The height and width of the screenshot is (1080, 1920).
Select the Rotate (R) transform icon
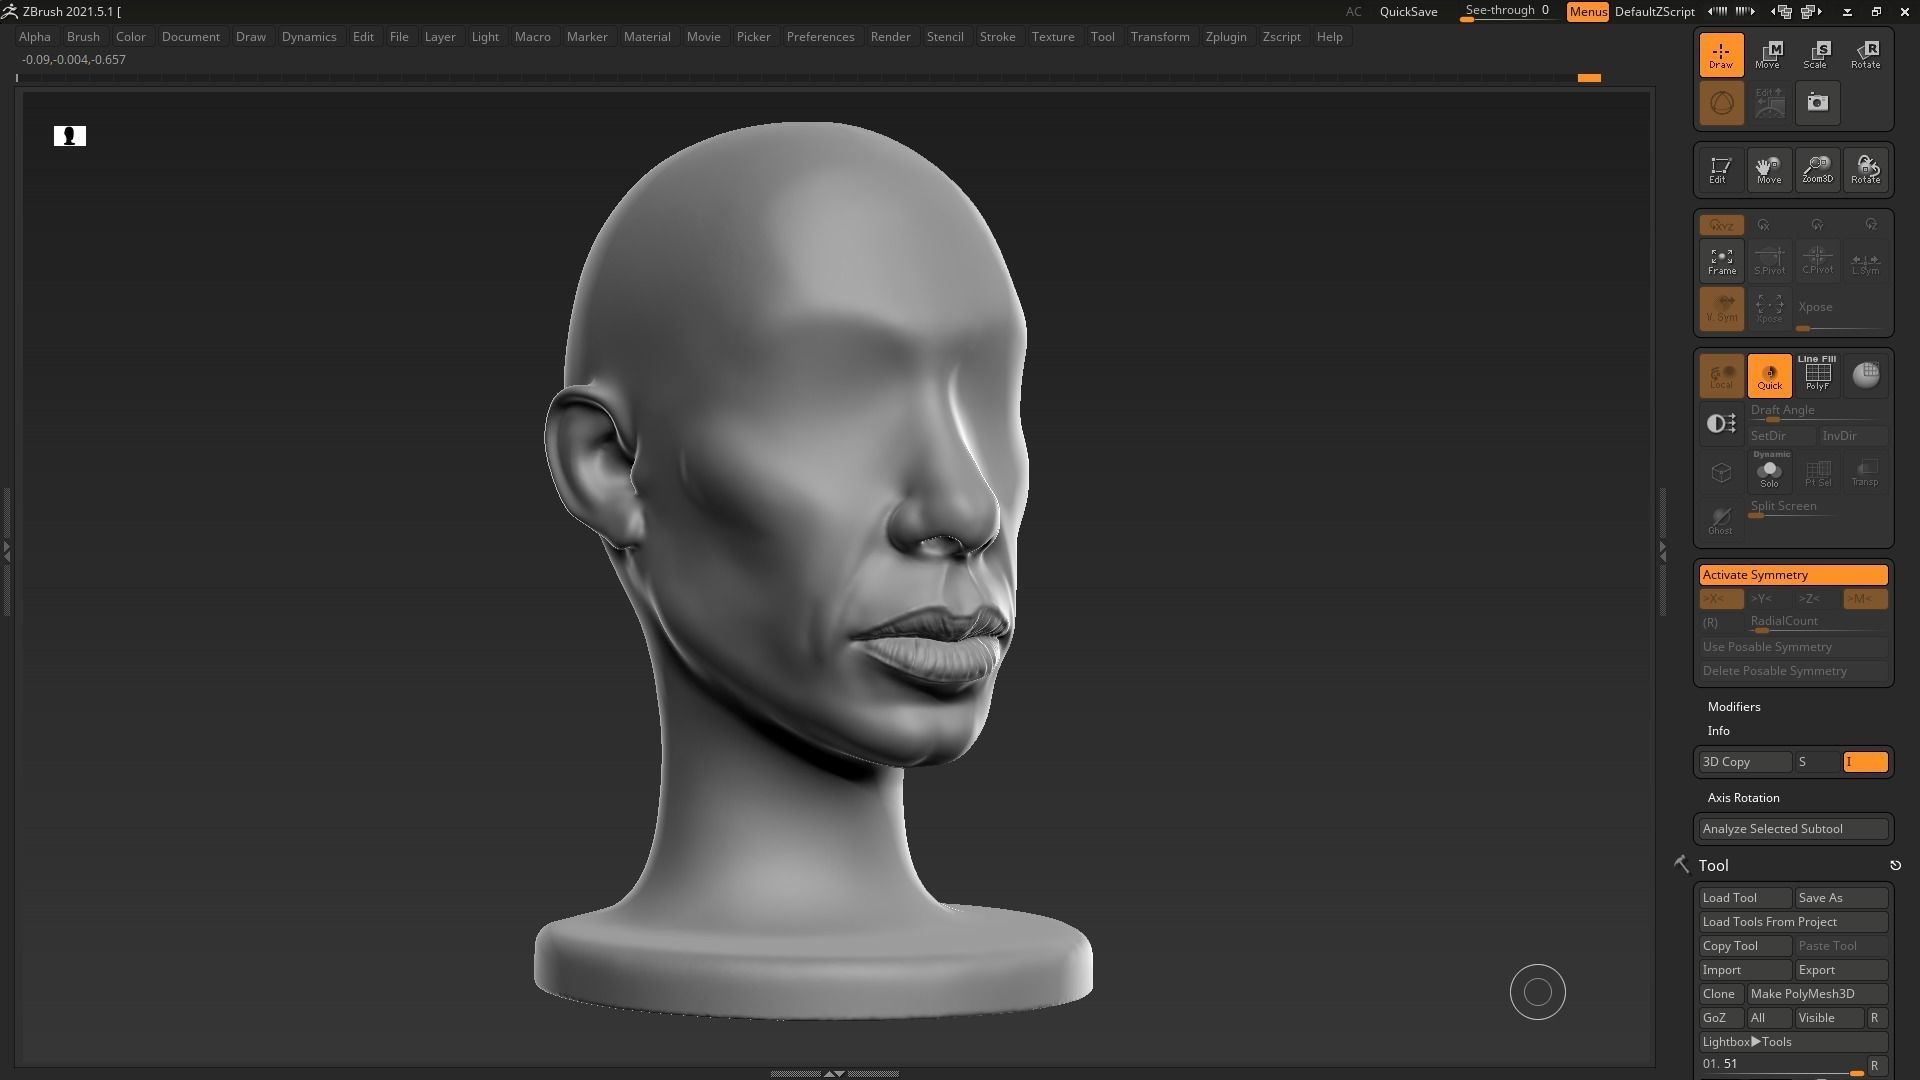pyautogui.click(x=1865, y=54)
